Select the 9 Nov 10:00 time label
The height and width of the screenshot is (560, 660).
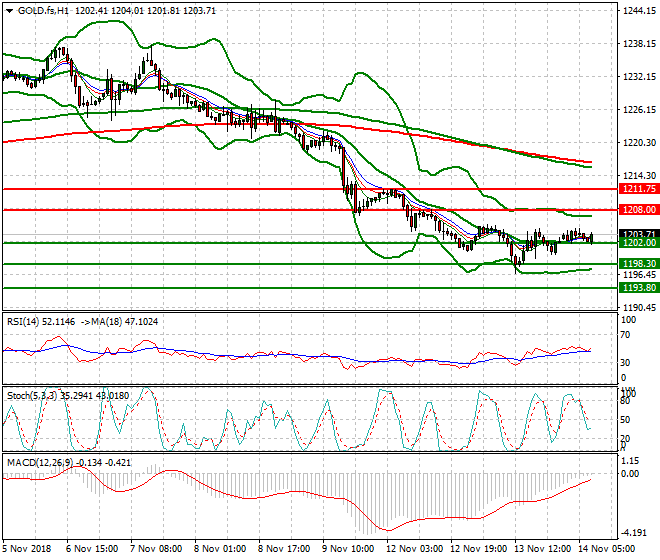[349, 550]
